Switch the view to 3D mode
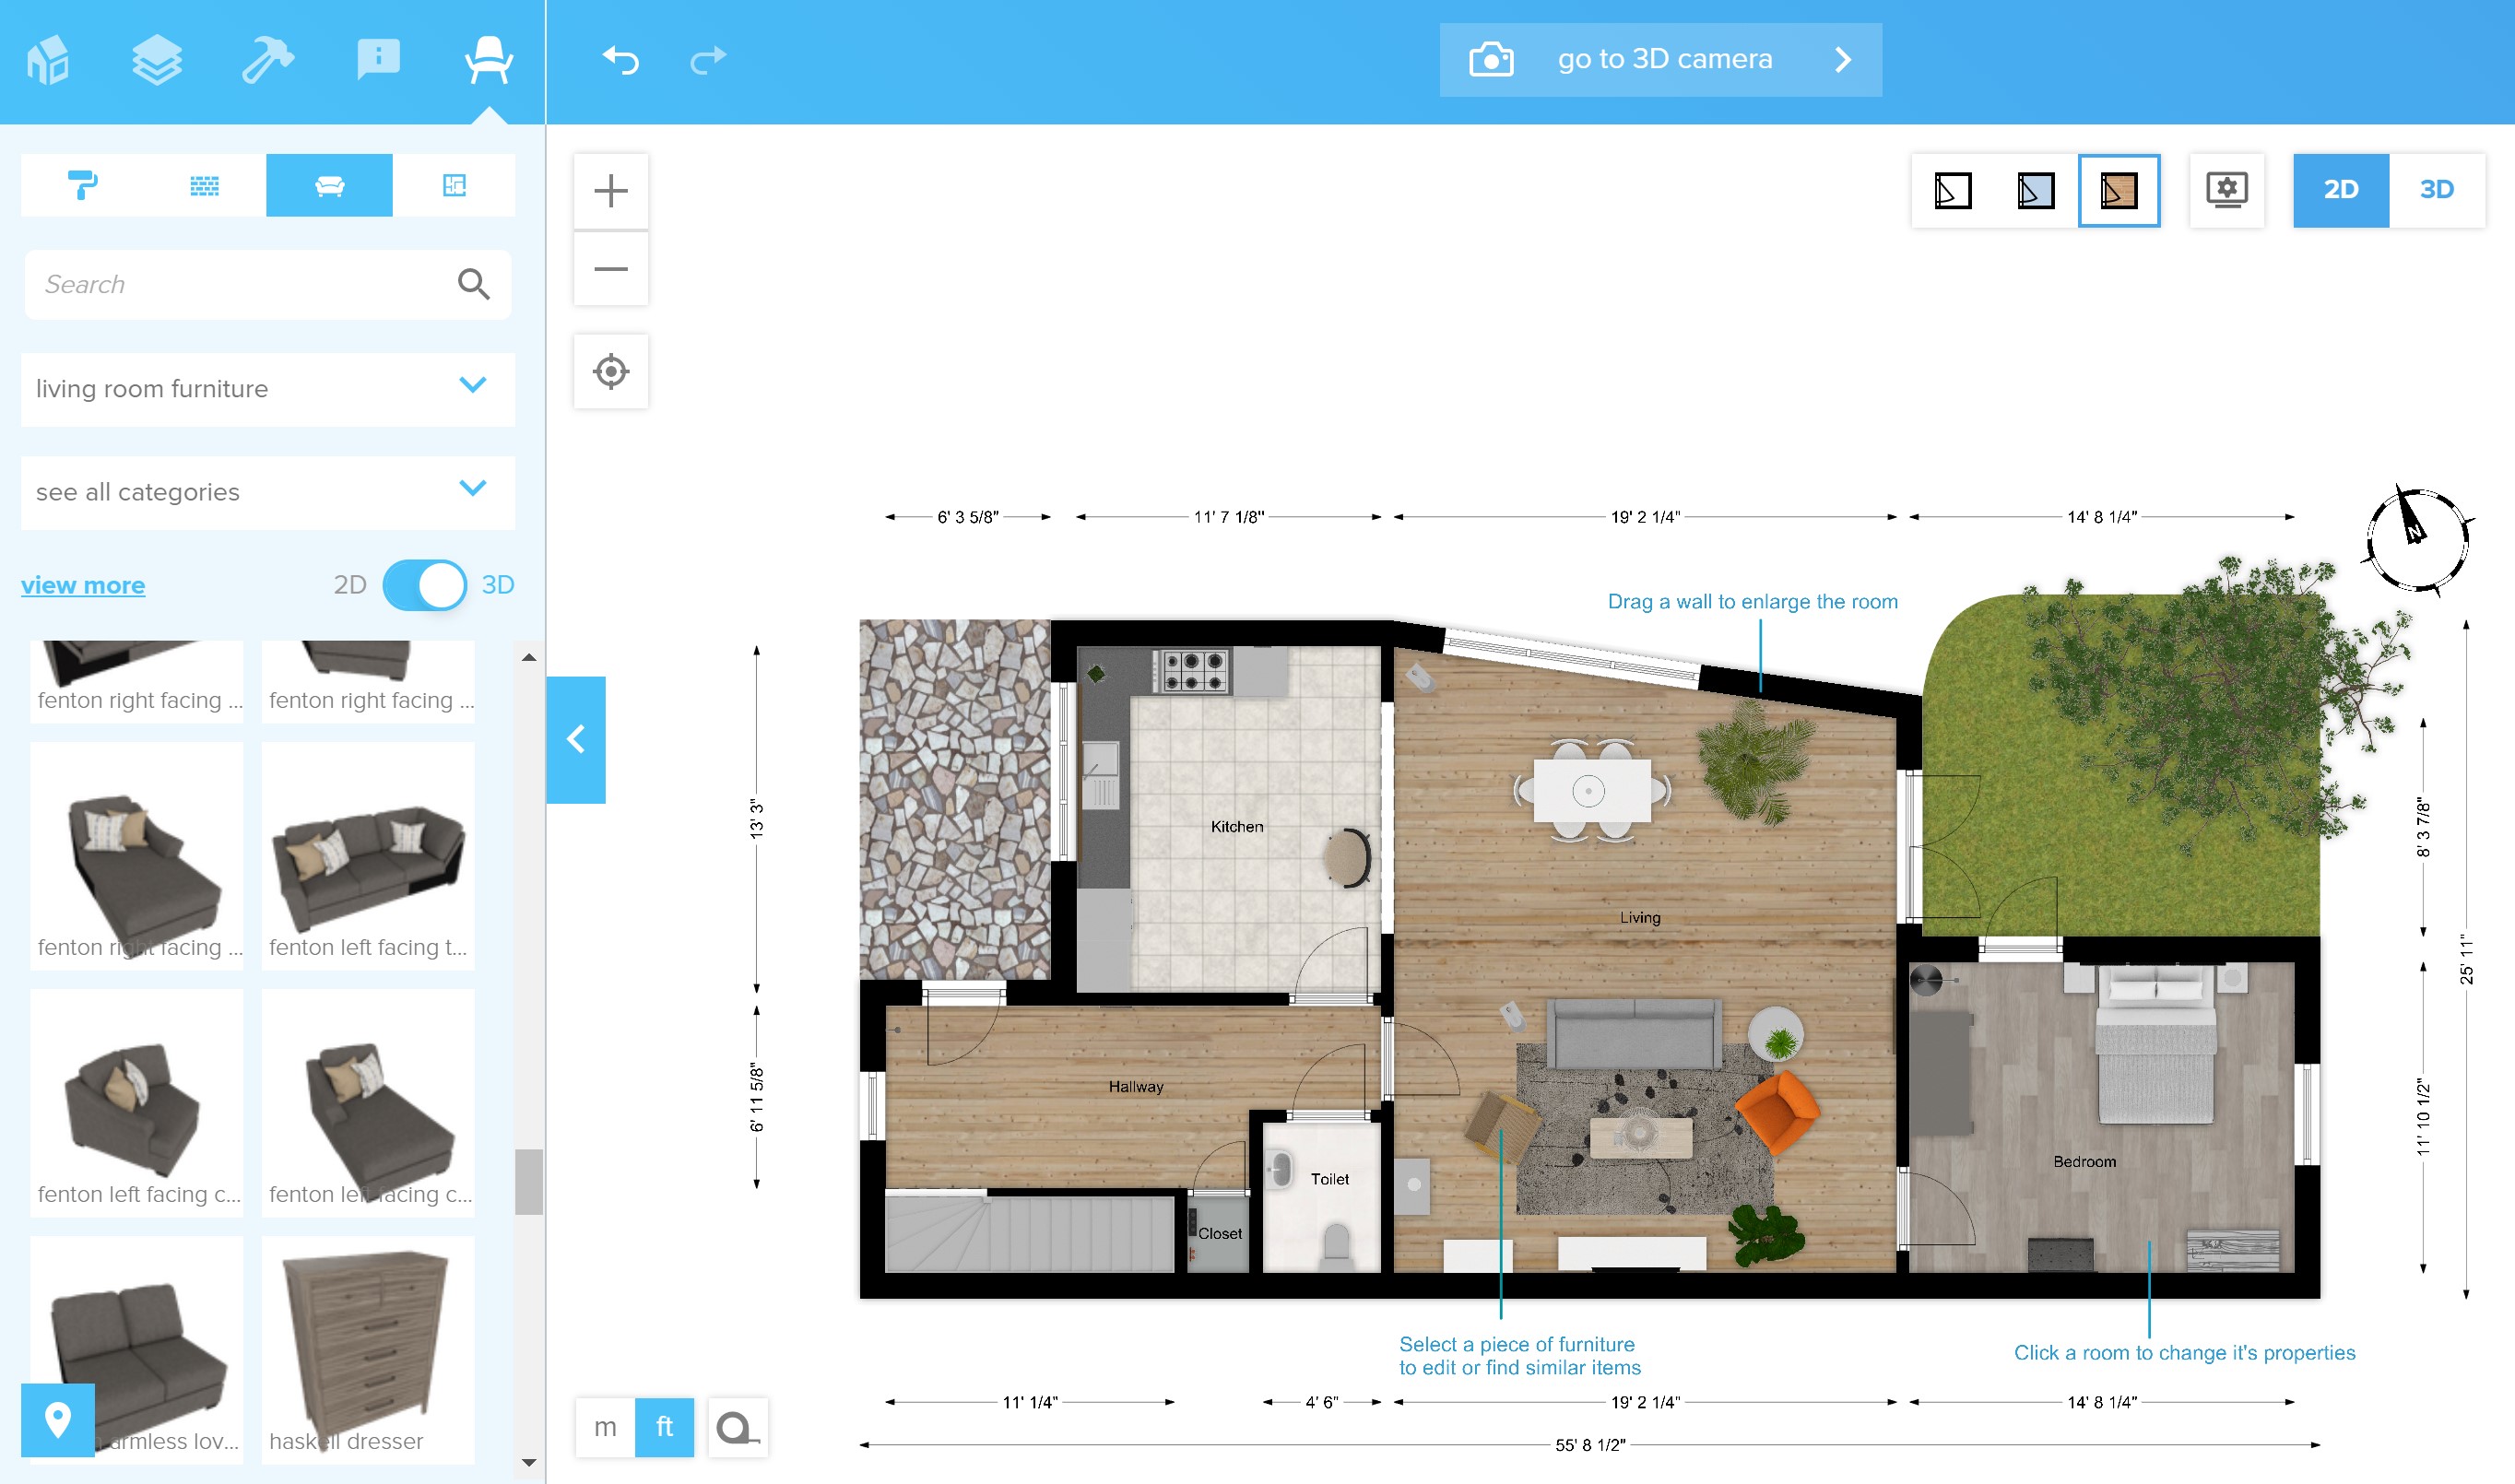 (x=2436, y=190)
